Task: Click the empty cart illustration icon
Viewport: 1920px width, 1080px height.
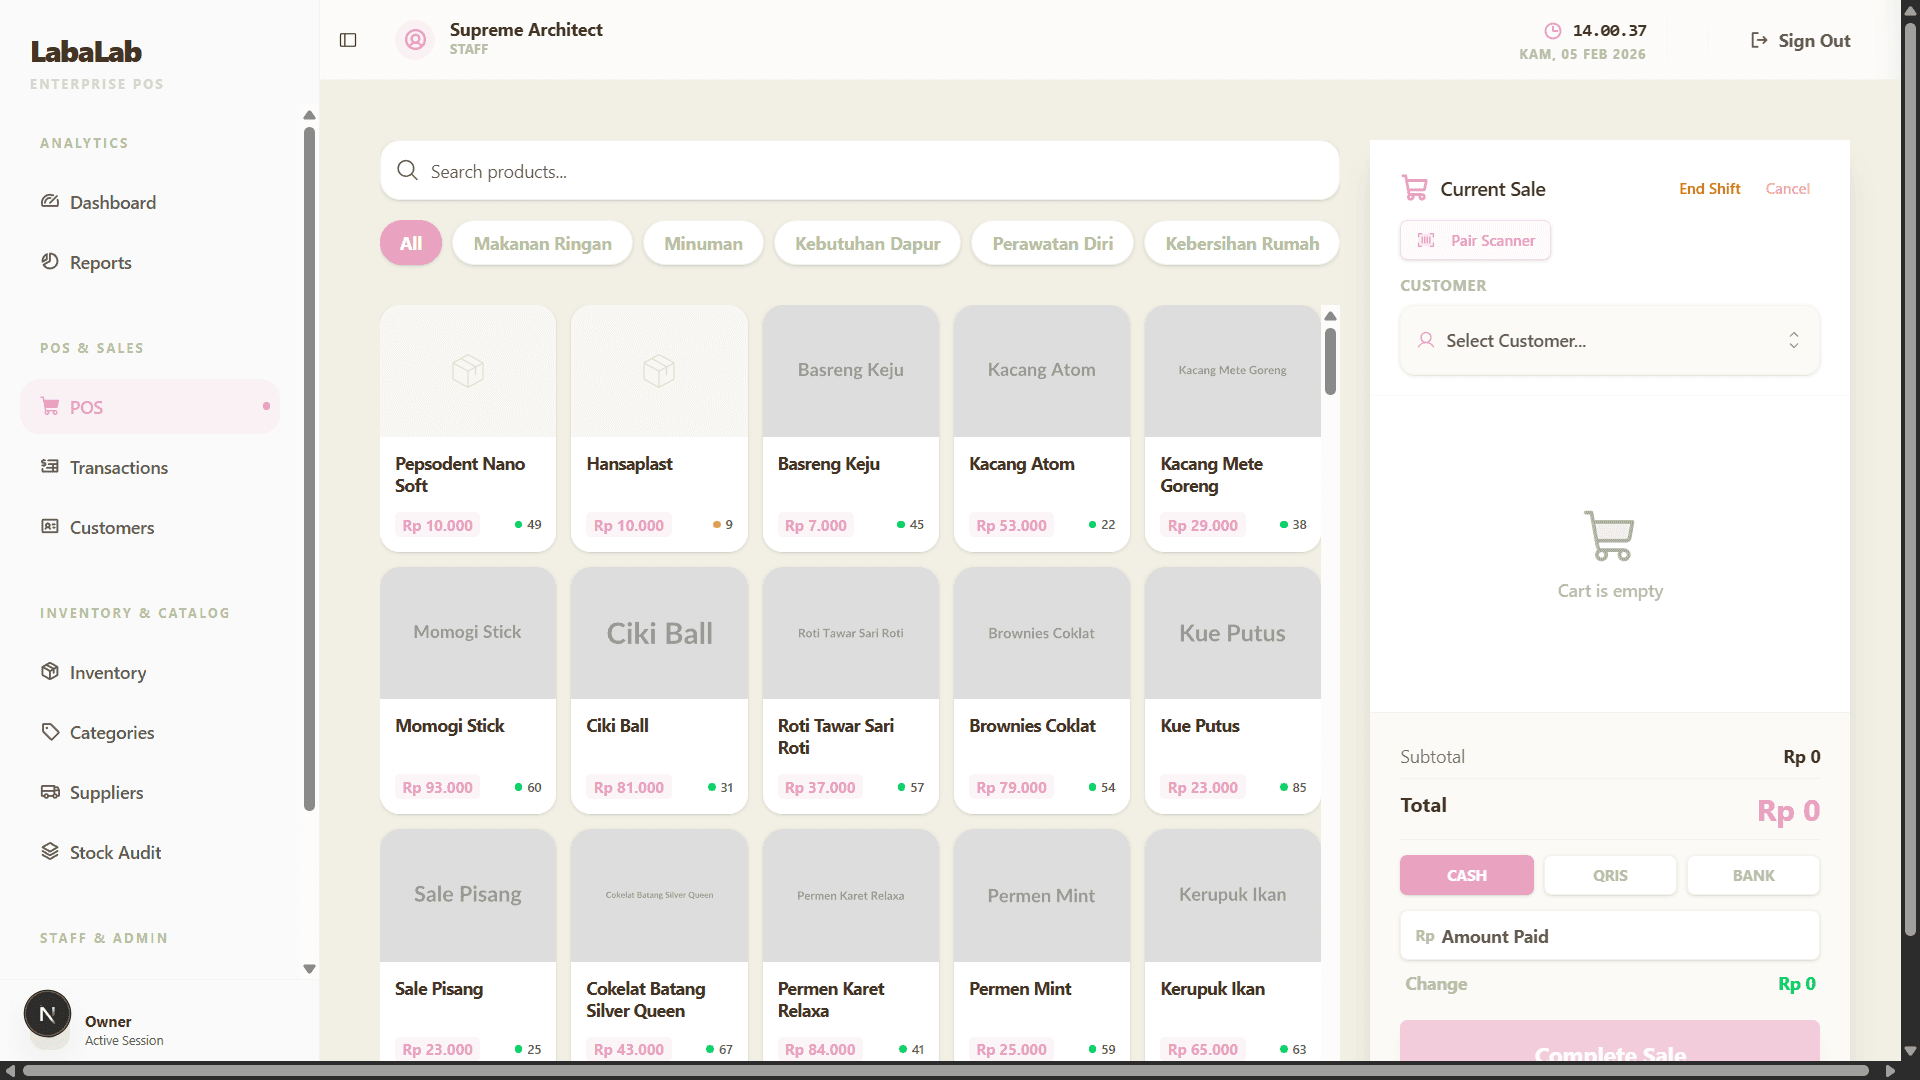Action: click(x=1609, y=536)
